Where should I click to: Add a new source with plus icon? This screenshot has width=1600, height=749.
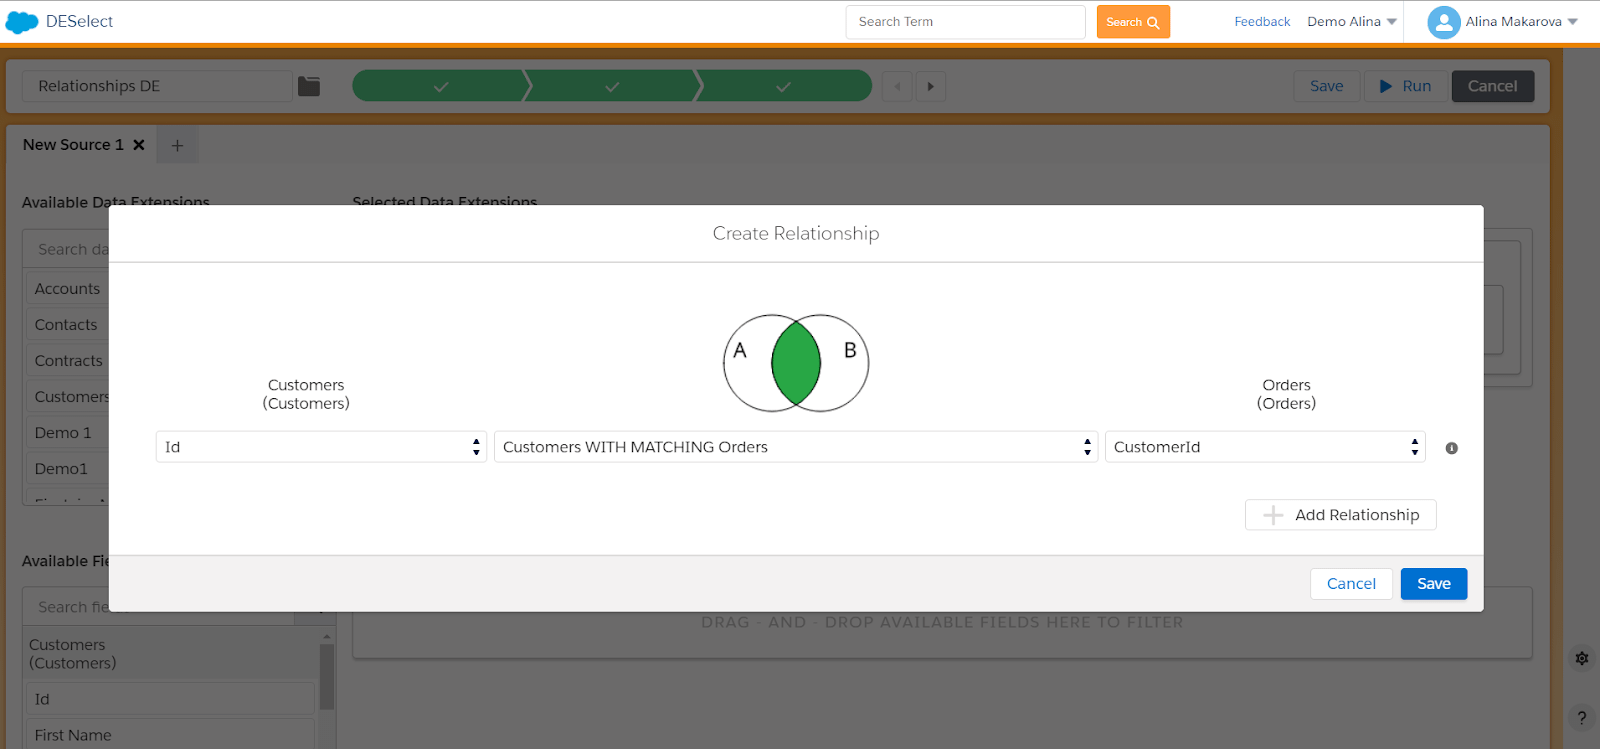(x=177, y=146)
